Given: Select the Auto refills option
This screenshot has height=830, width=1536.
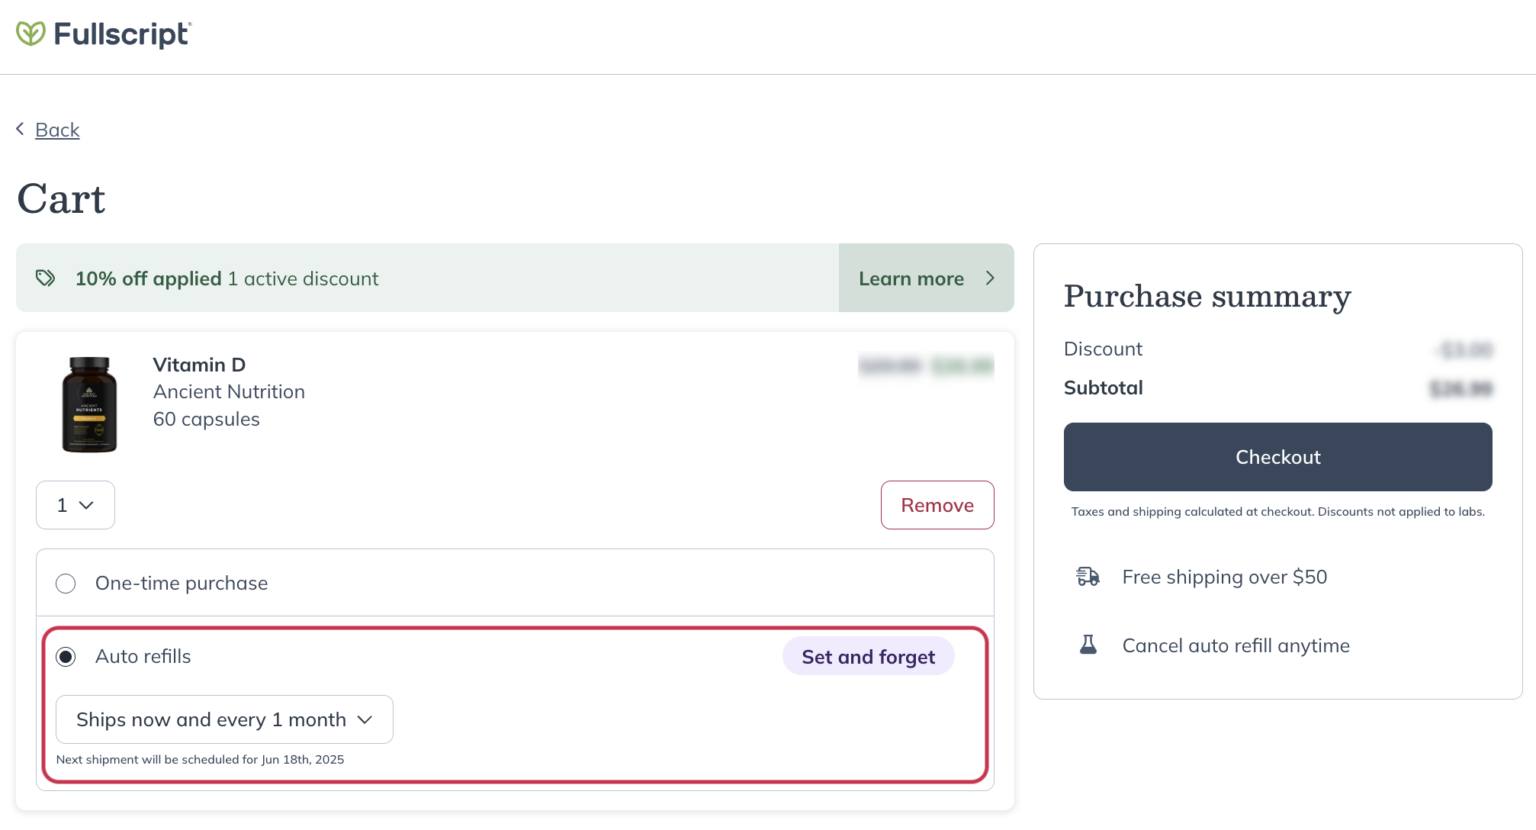Looking at the screenshot, I should click(65, 656).
